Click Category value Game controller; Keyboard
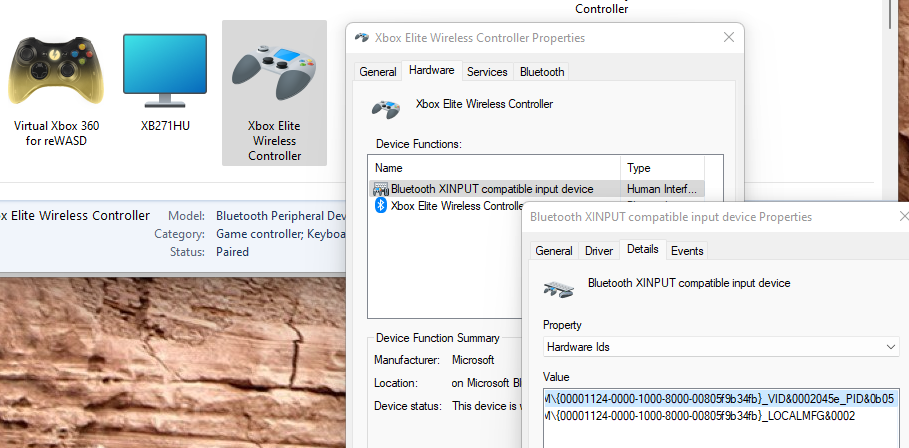 [281, 234]
